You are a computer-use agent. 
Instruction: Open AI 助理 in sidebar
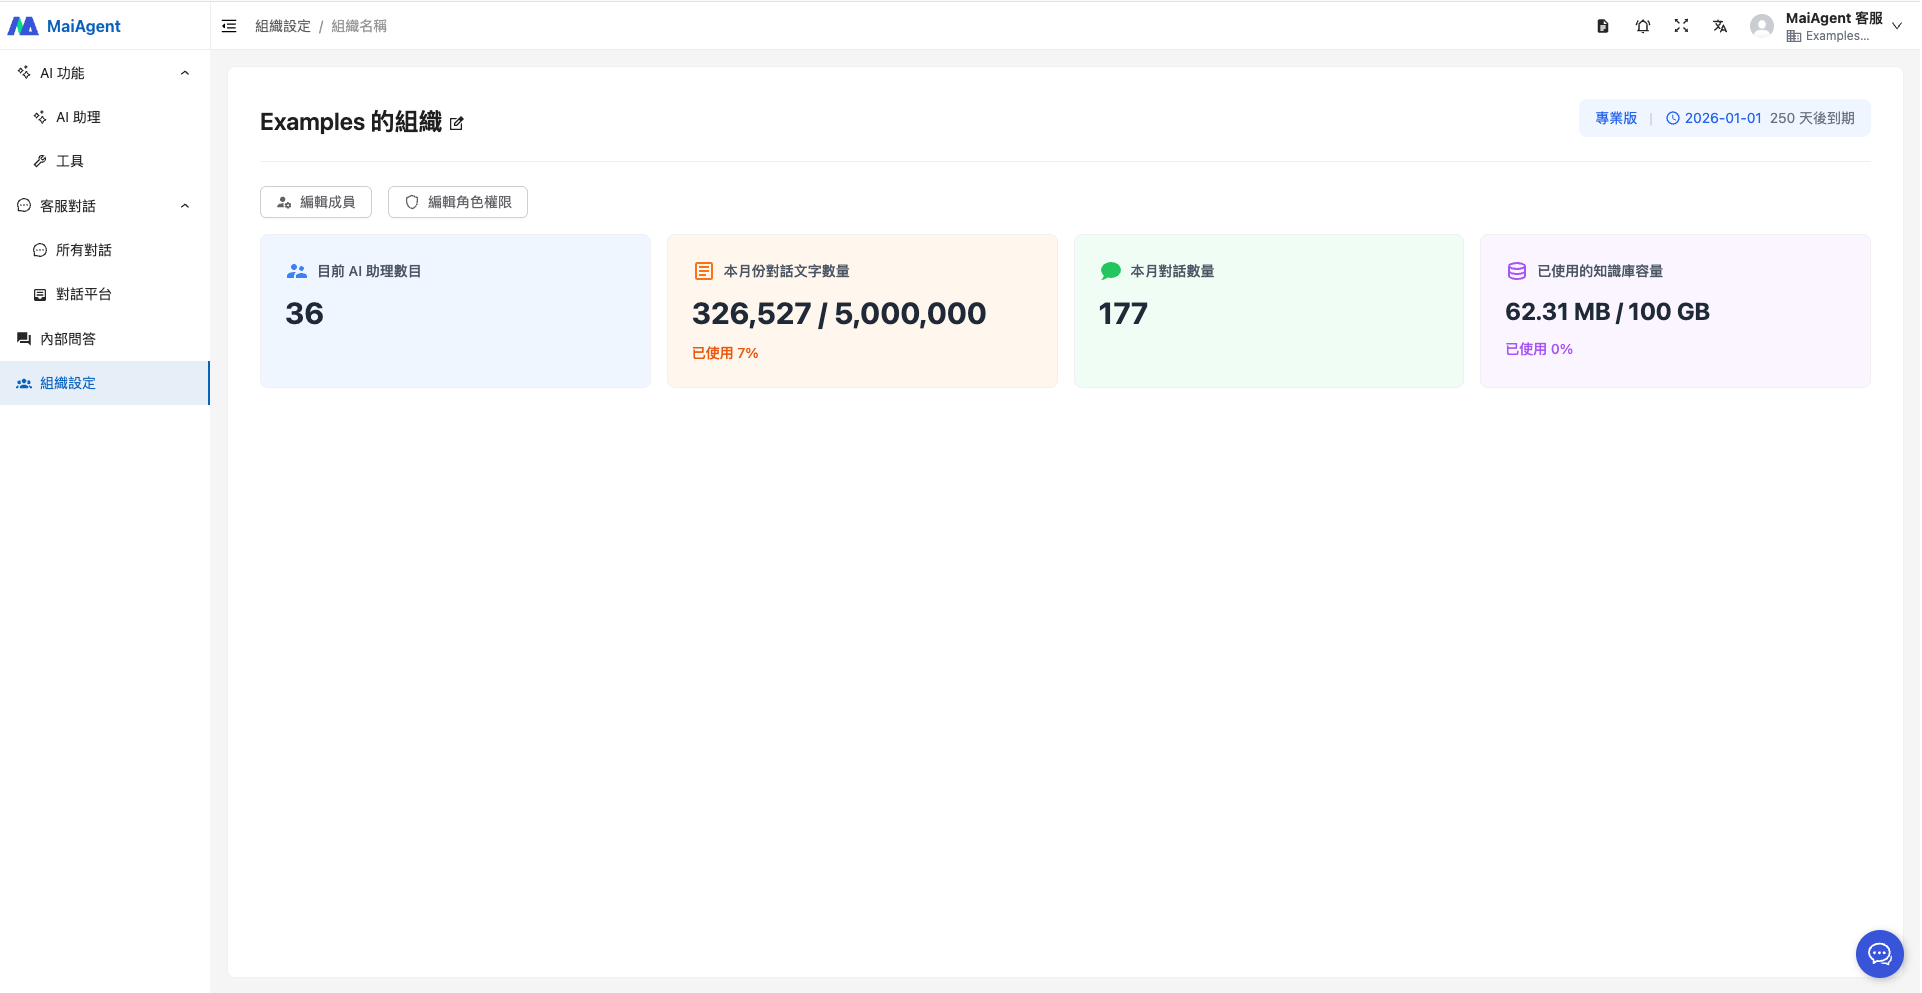78,117
